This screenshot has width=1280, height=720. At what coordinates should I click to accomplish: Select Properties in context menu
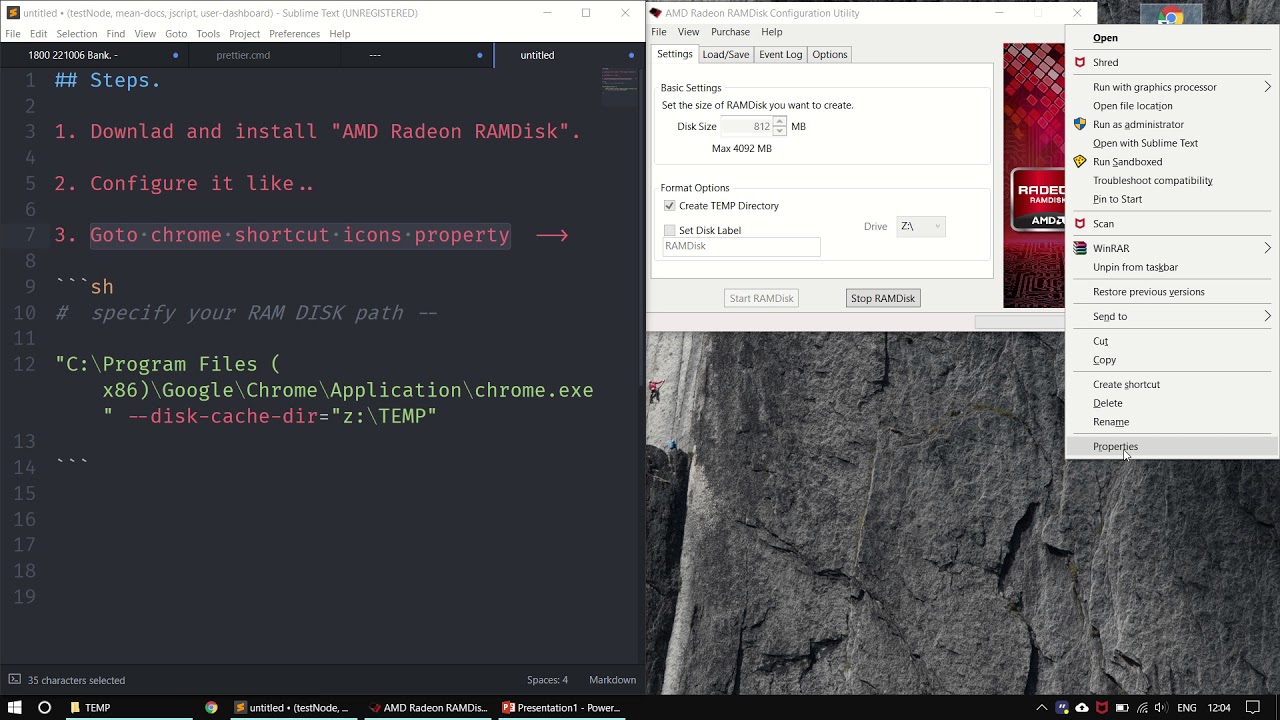point(1172,446)
